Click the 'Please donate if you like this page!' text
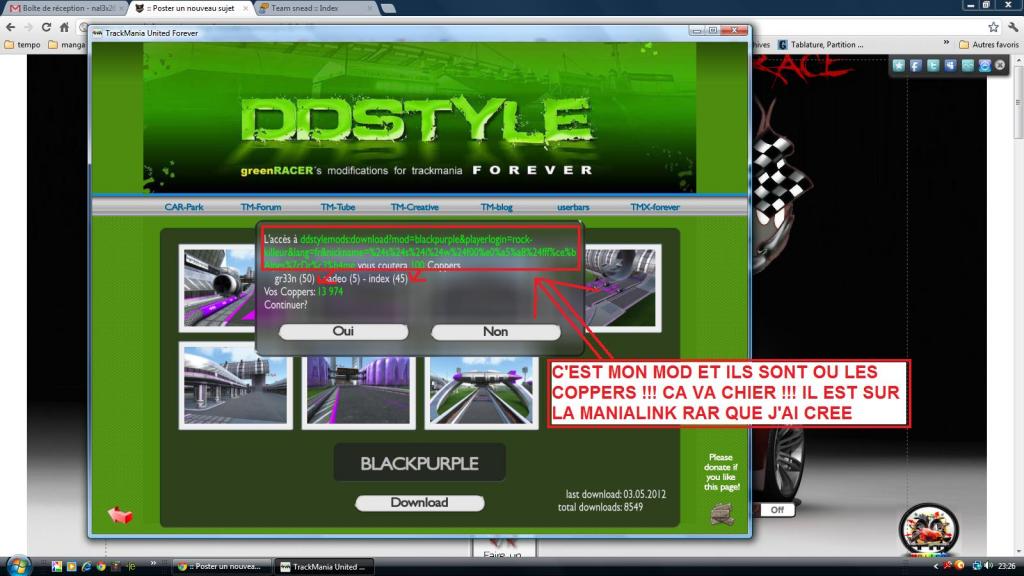1024x576 pixels. point(721,472)
